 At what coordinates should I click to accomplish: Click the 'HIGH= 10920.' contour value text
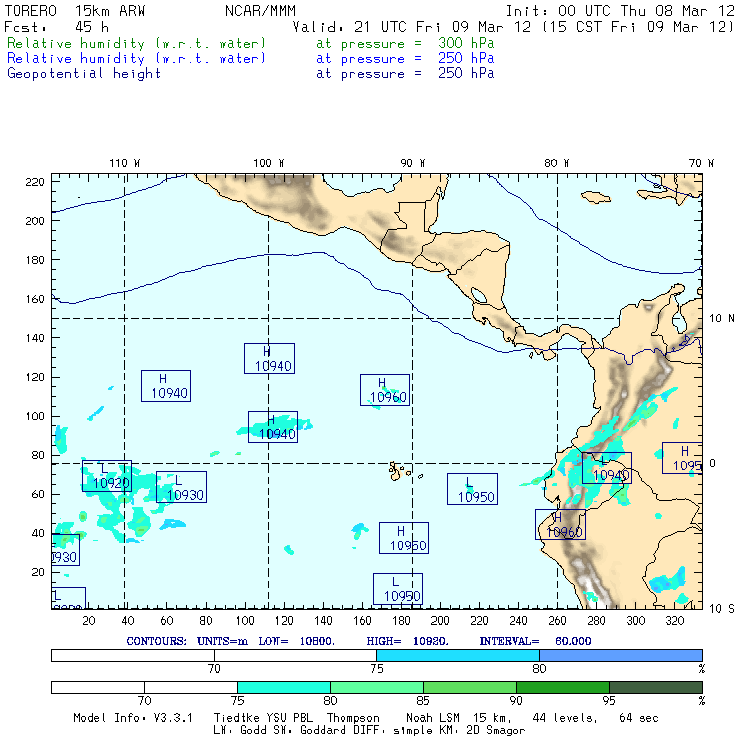coord(407,641)
